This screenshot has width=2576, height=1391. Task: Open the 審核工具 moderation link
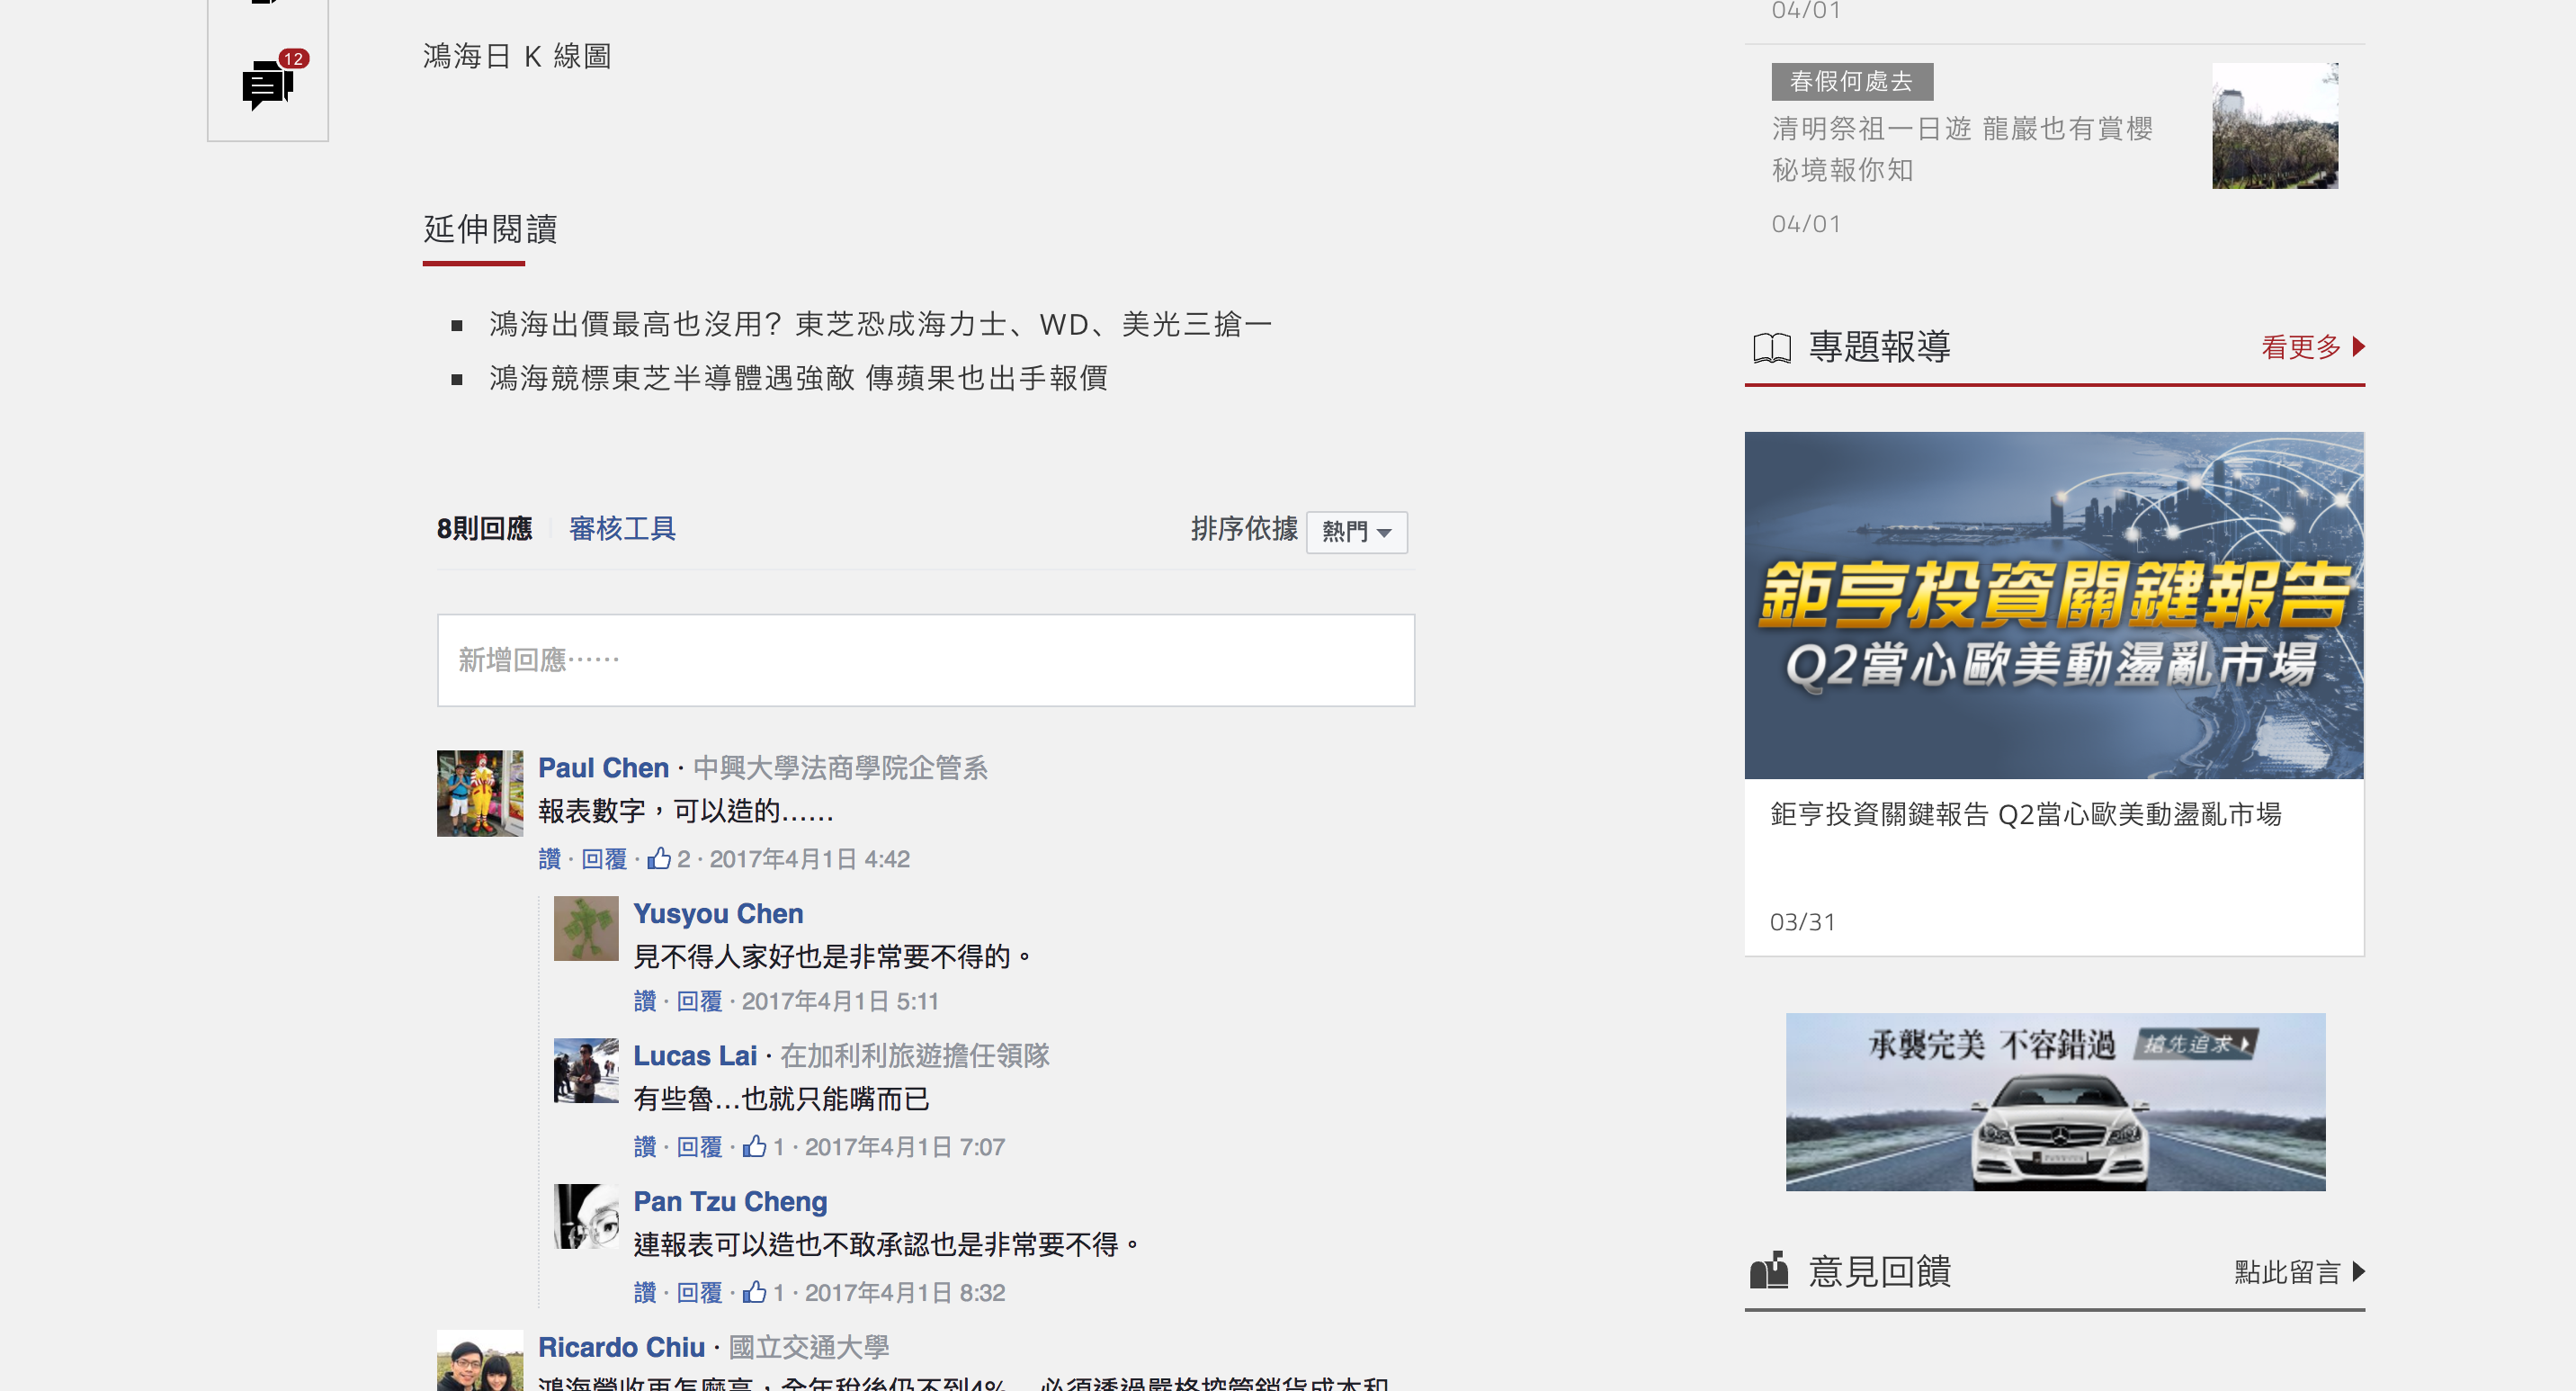tap(622, 528)
